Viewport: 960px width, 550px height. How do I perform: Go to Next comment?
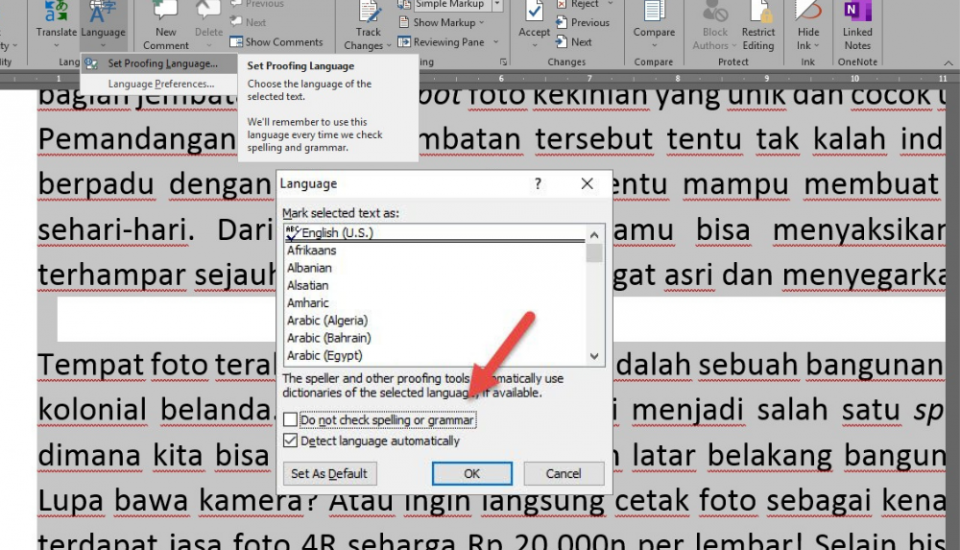[x=248, y=22]
